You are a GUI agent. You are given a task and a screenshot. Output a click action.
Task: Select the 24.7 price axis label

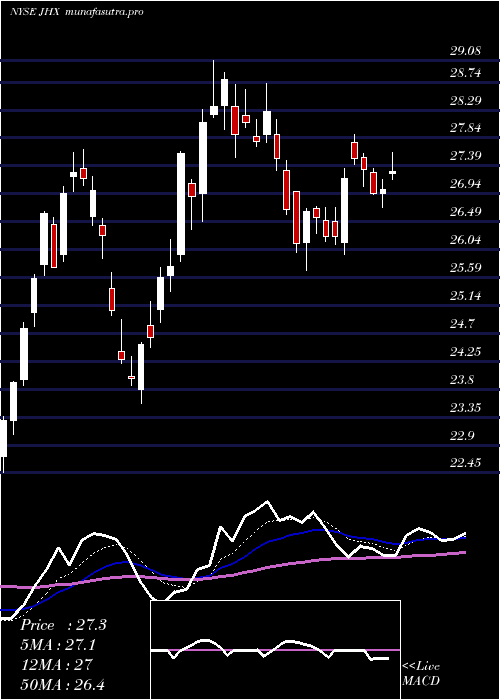pos(462,324)
